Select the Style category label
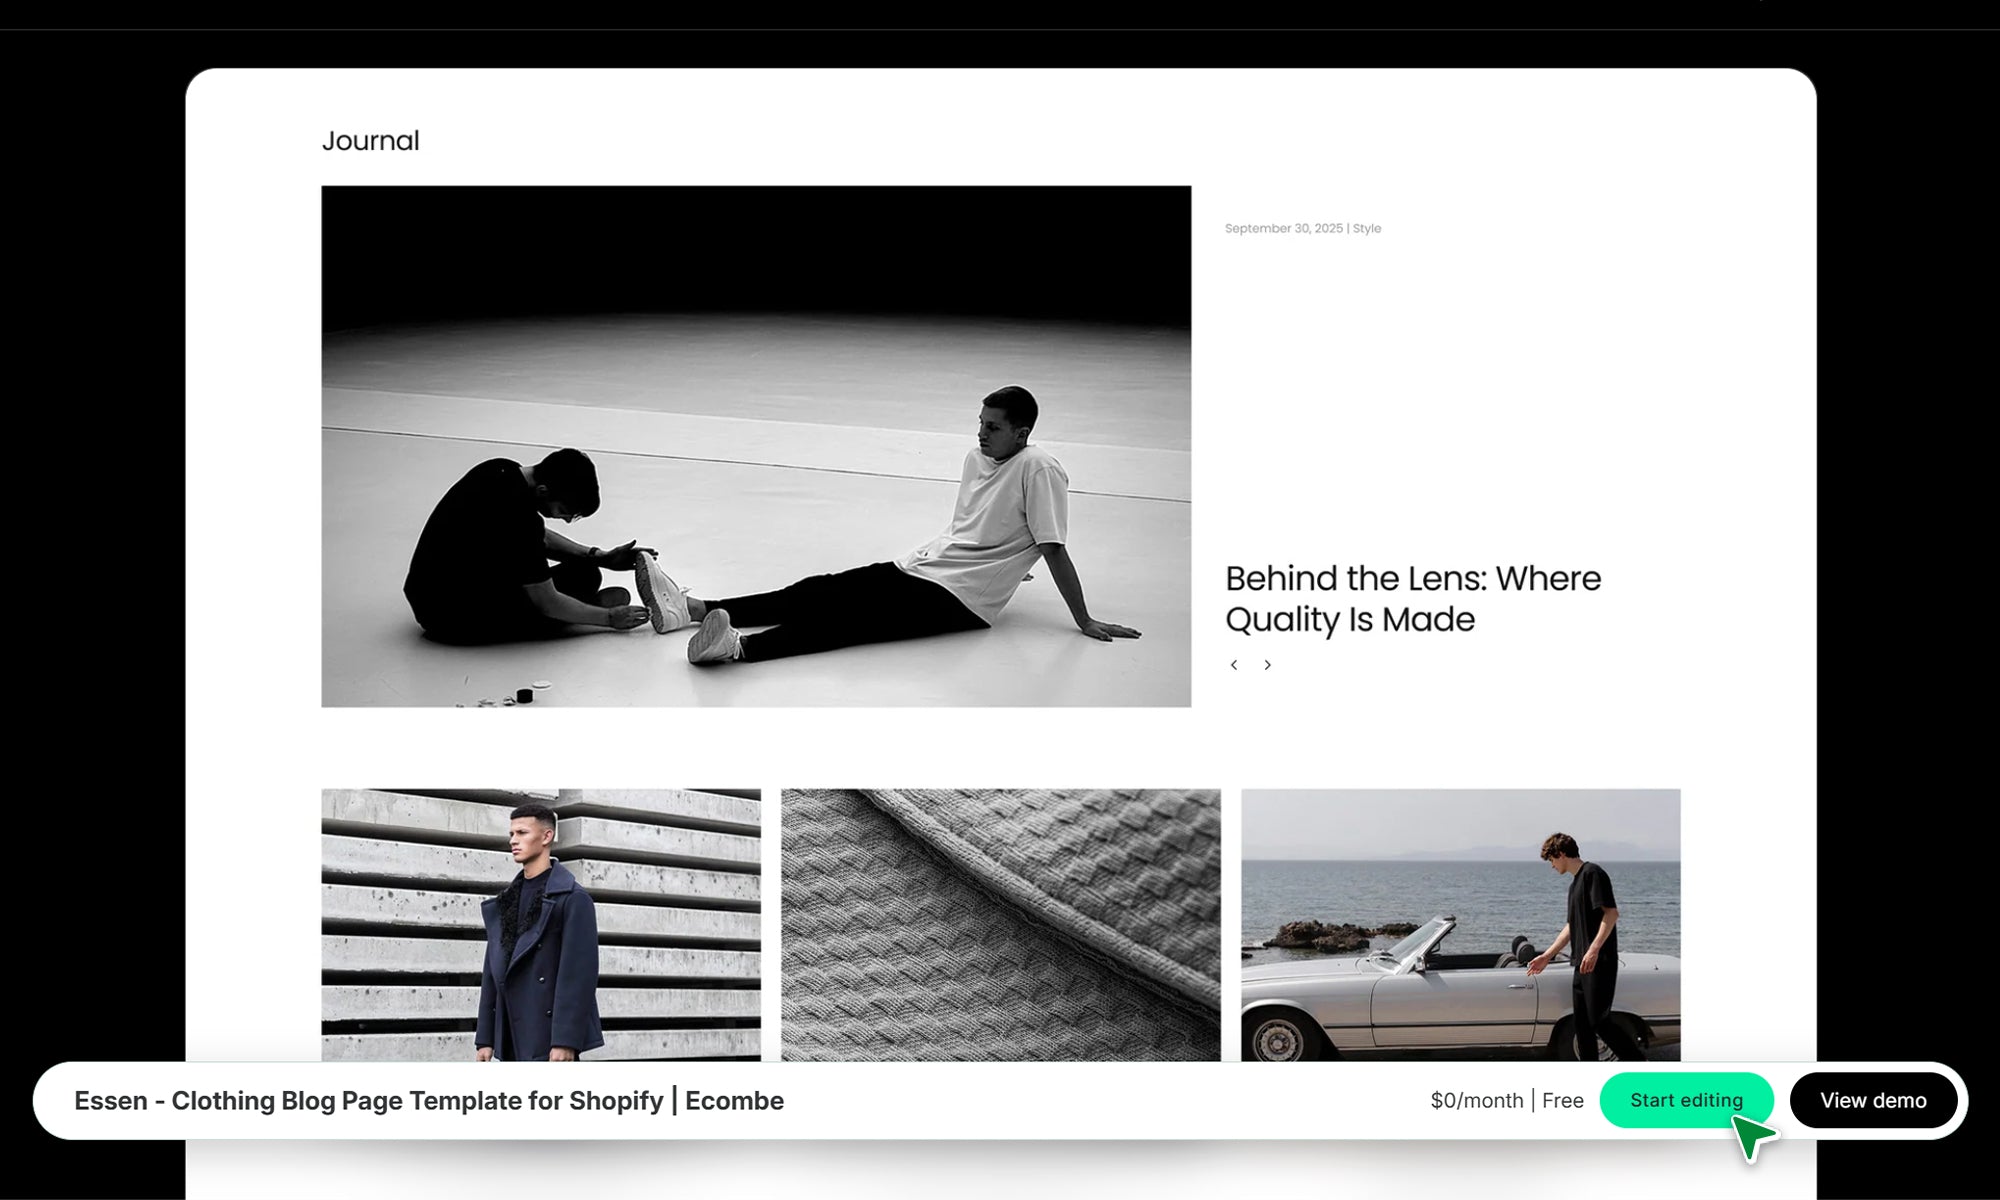2000x1200 pixels. click(1367, 229)
